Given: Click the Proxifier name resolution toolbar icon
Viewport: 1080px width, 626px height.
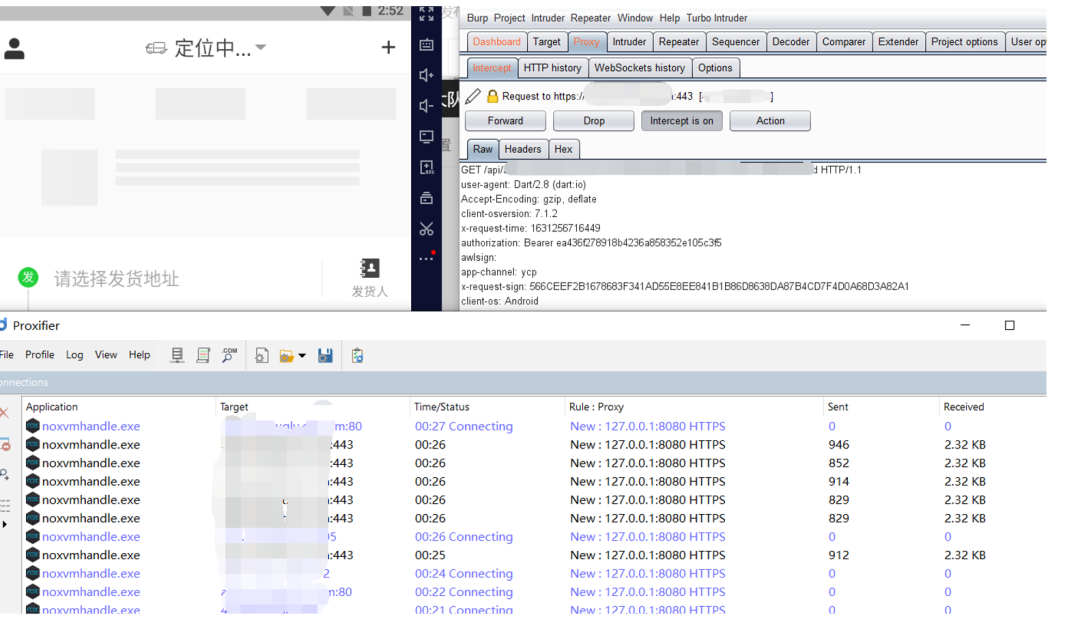Looking at the screenshot, I should (229, 355).
